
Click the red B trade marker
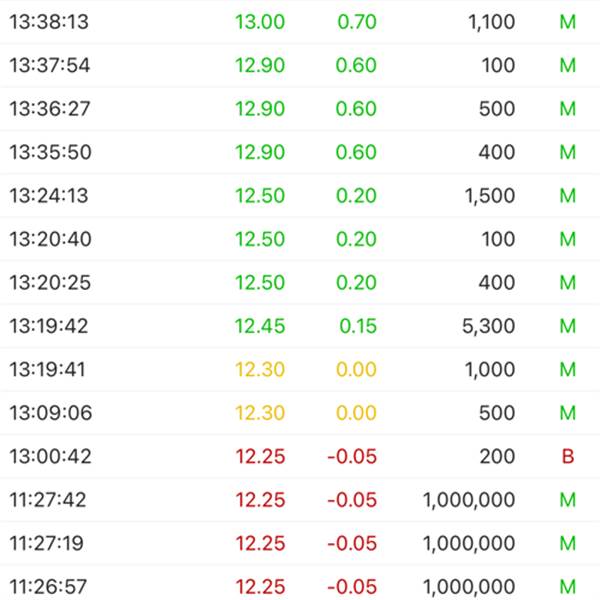[568, 457]
